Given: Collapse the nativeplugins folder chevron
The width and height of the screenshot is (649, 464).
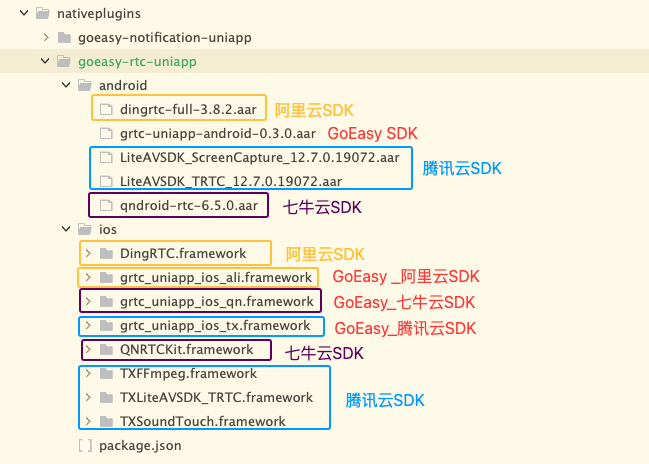Looking at the screenshot, I should click(x=24, y=13).
